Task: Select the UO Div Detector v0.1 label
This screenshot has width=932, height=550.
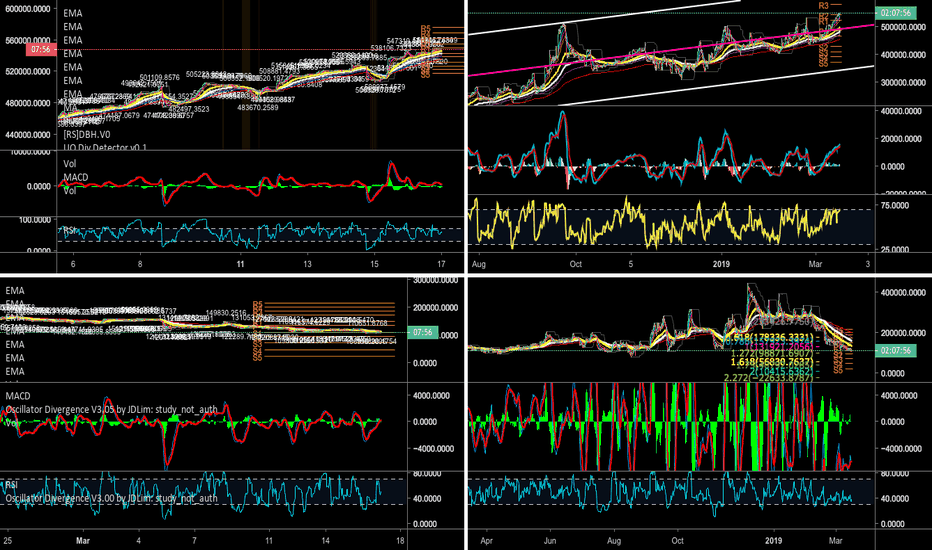Action: click(105, 147)
